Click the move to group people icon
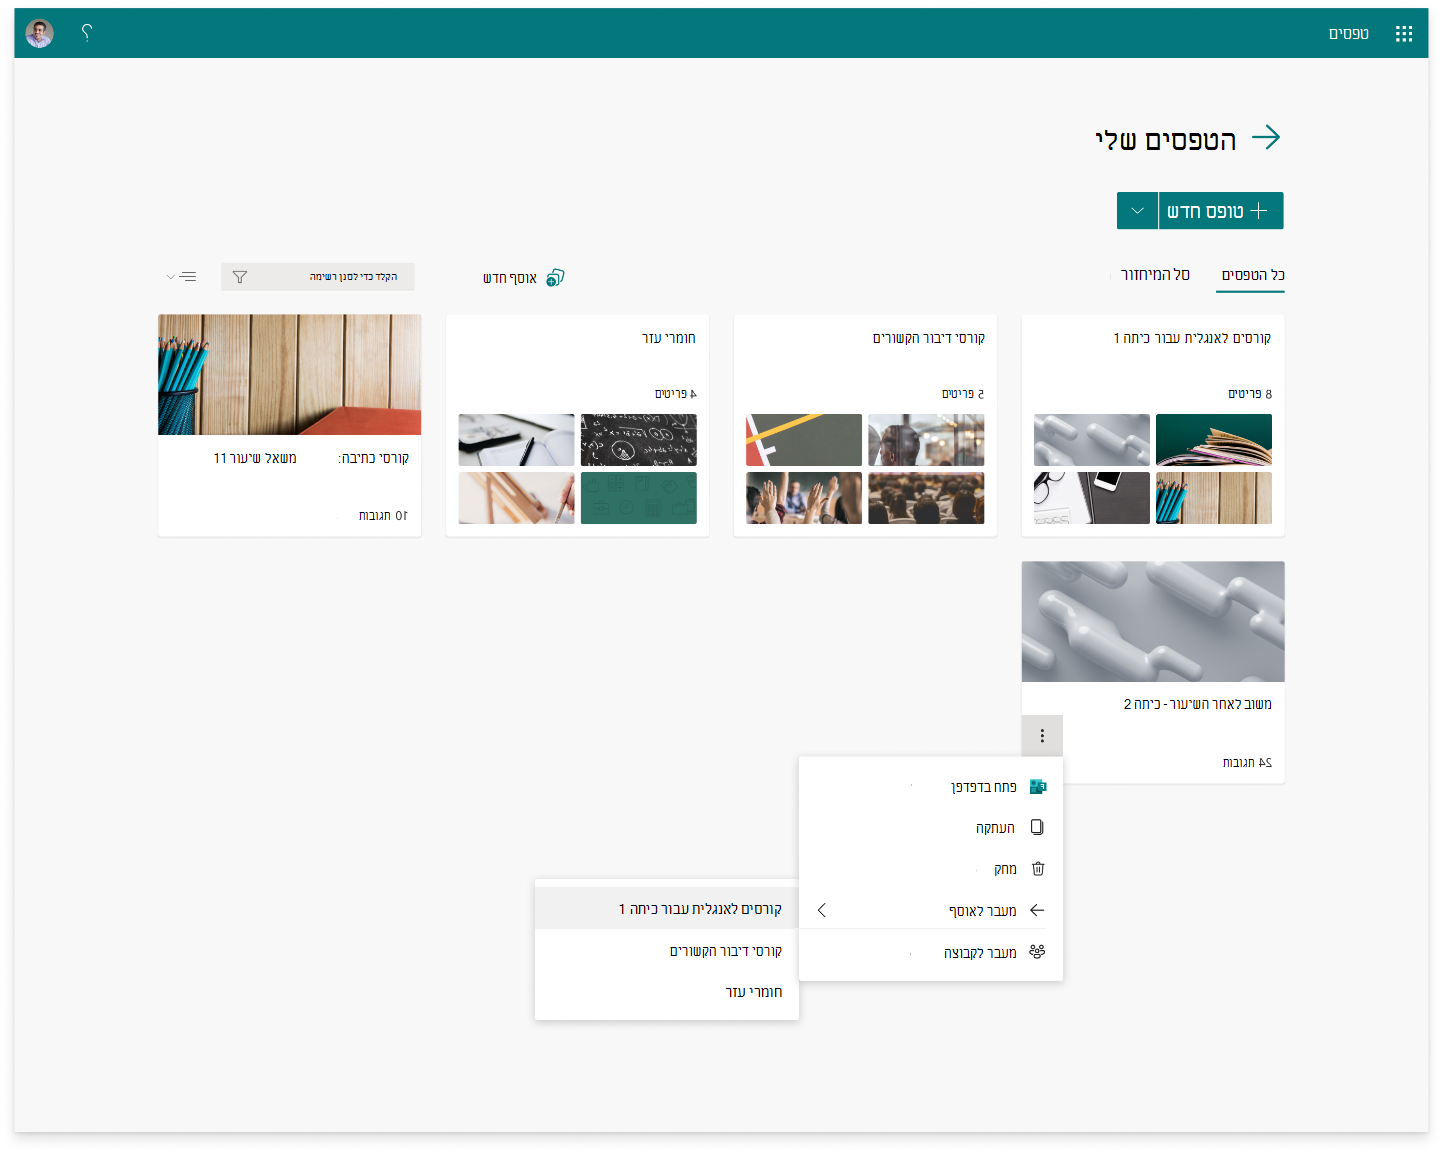The image size is (1444, 1154). click(x=1037, y=951)
